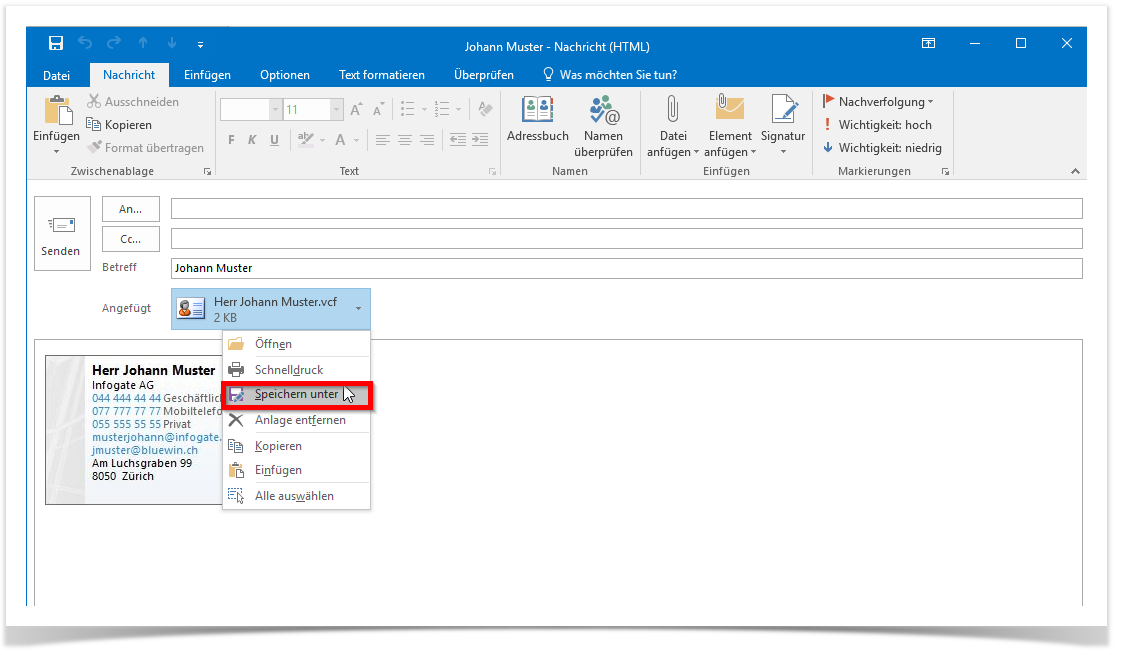Choose Kopieren in the attachment menu
Screen dimensions: 1121x655
[297, 445]
